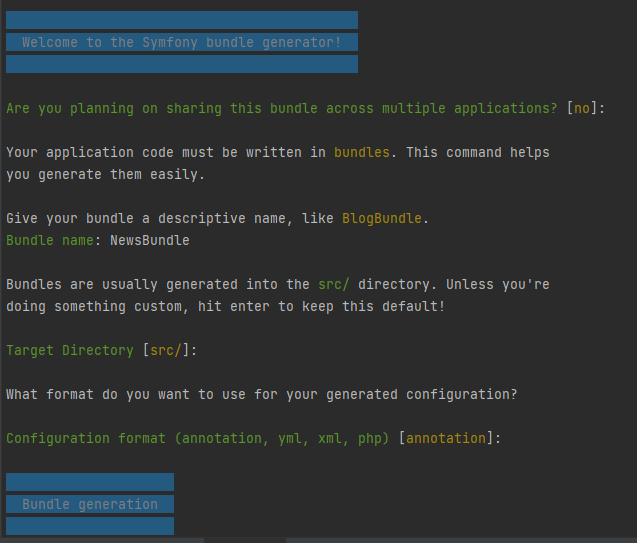The width and height of the screenshot is (637, 543).
Task: Click the yellow 'BlogBundle' example name
Action: coord(381,218)
